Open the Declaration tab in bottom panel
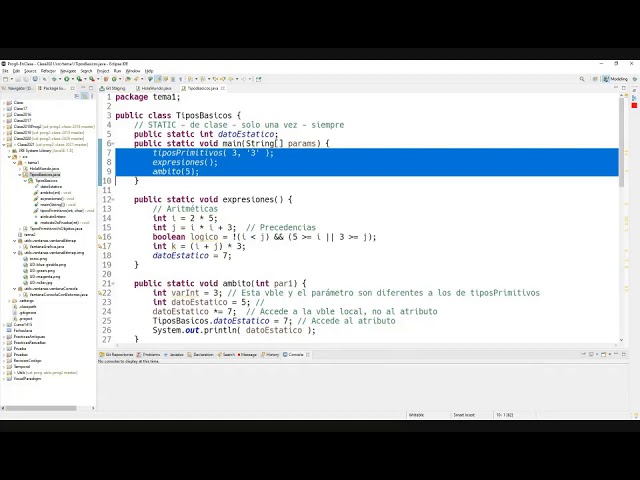640x480 pixels. 200,355
